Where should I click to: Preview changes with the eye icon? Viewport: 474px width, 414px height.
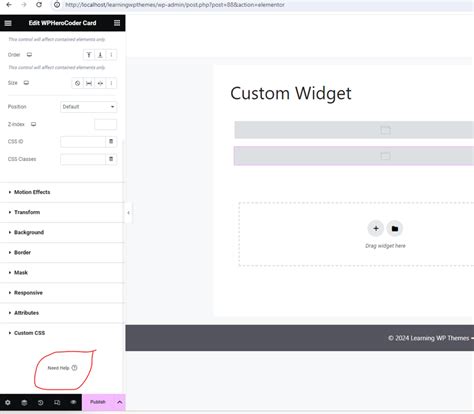tap(73, 402)
